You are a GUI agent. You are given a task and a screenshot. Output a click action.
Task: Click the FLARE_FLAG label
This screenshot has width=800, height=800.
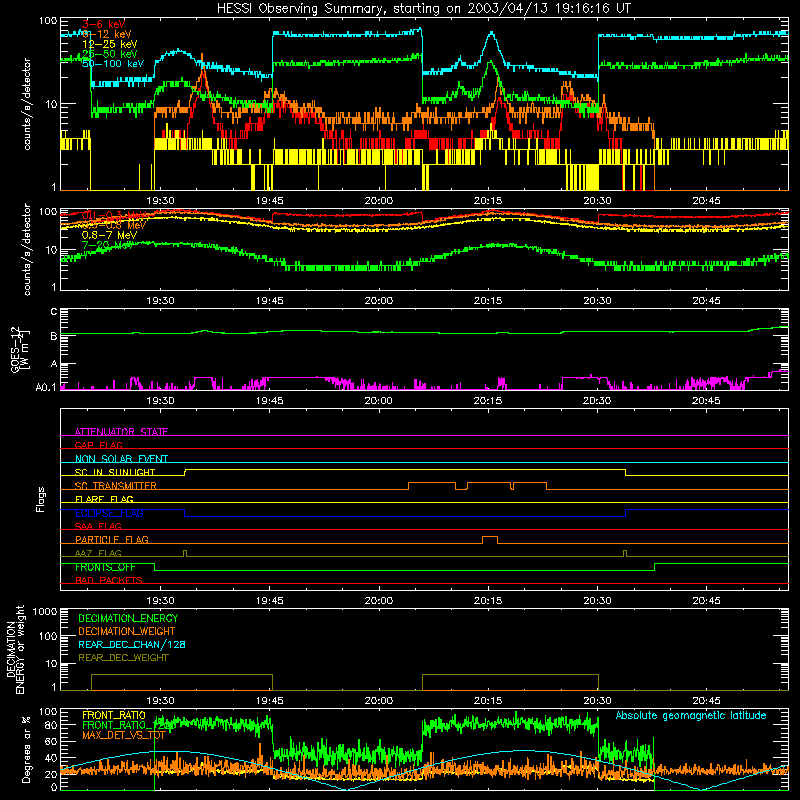(x=104, y=499)
